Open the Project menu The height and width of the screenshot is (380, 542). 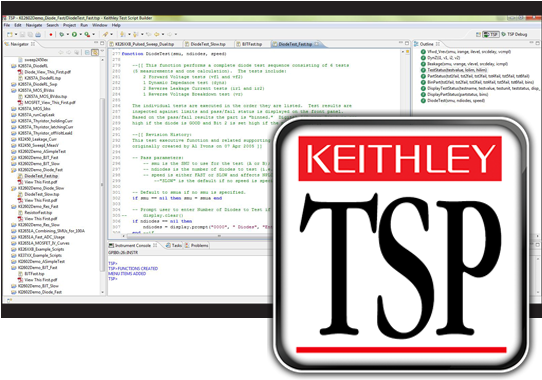tap(69, 25)
